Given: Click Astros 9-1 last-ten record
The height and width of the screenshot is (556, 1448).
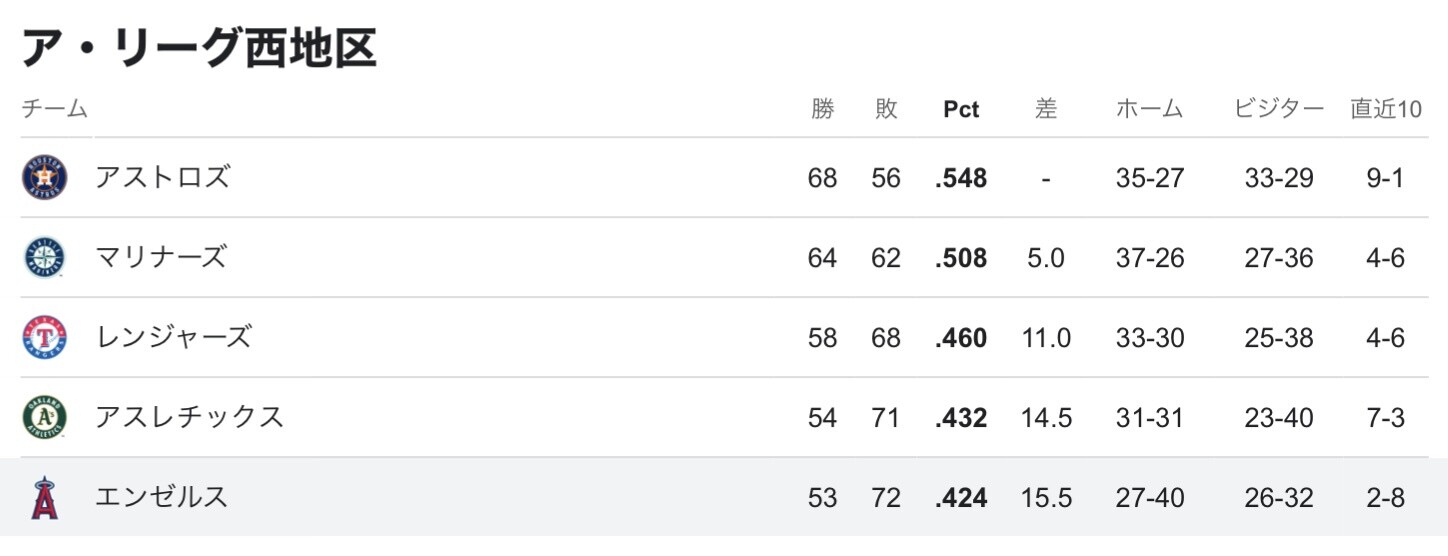Looking at the screenshot, I should [1385, 179].
